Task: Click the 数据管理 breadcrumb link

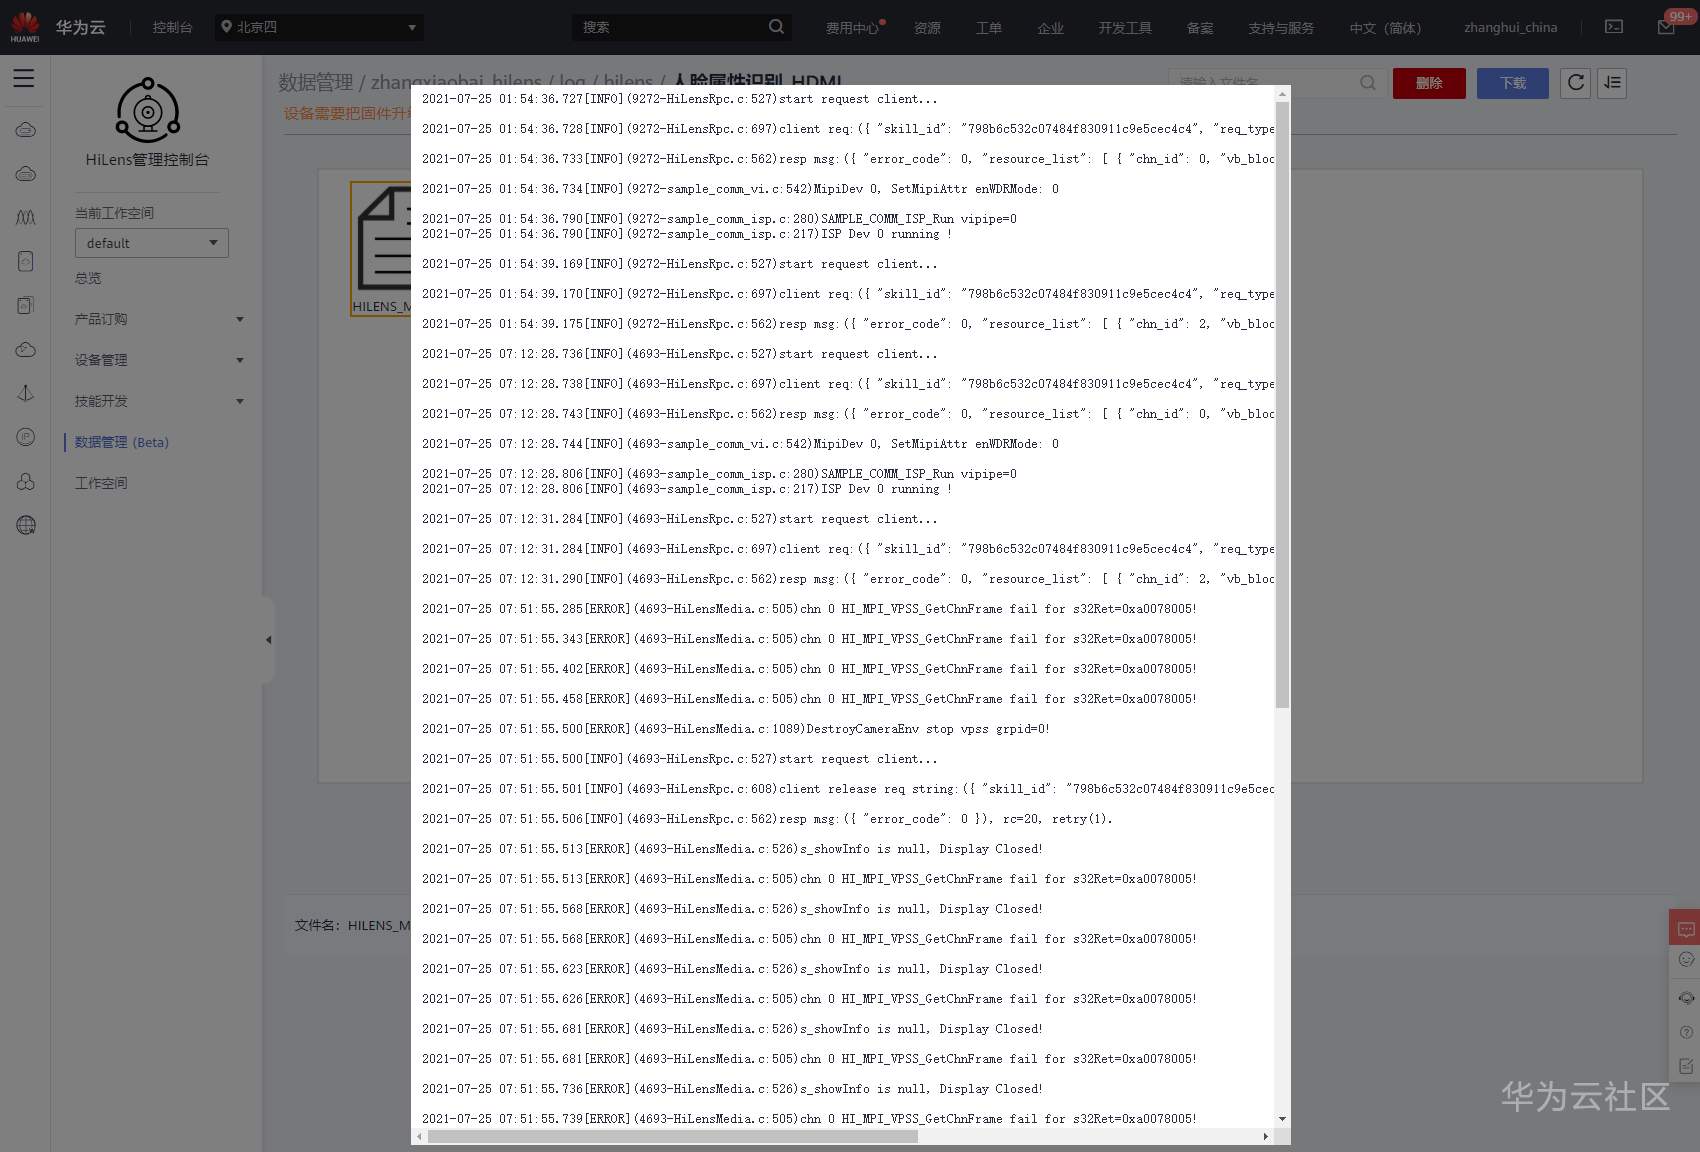Action: 316,82
